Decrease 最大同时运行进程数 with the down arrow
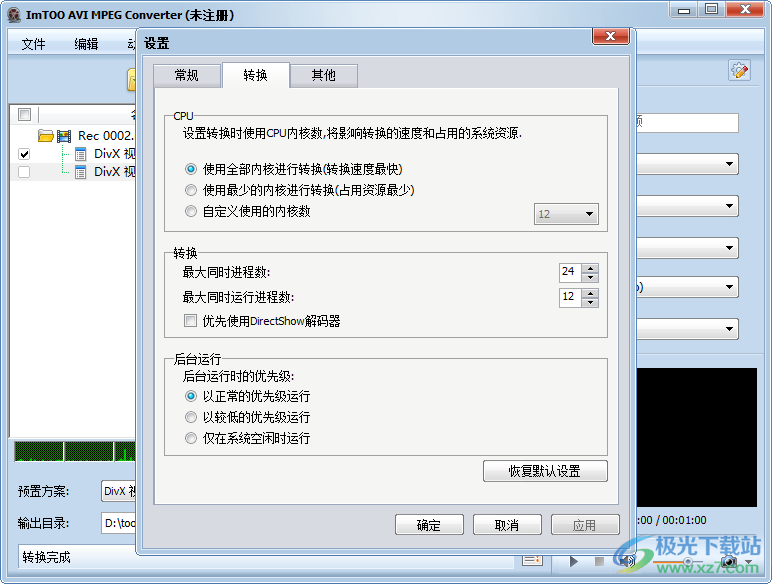The image size is (772, 584). coord(590,303)
